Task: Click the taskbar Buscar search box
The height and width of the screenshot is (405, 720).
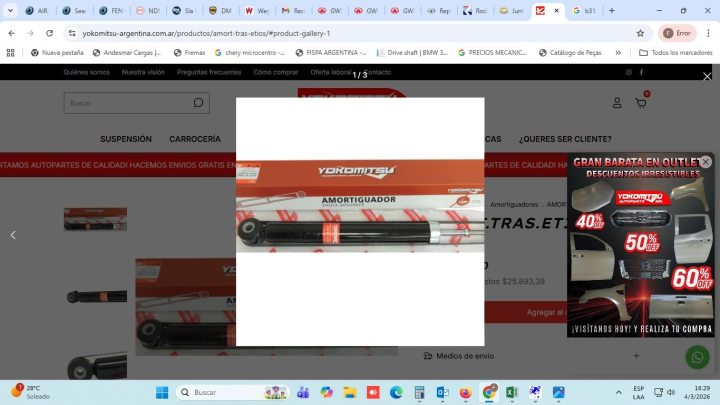Action: pos(232,392)
